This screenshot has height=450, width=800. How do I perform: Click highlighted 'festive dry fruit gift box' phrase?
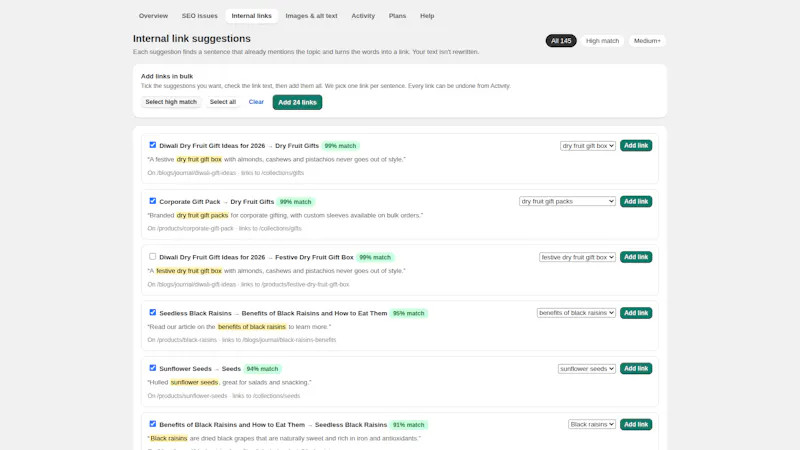189,271
